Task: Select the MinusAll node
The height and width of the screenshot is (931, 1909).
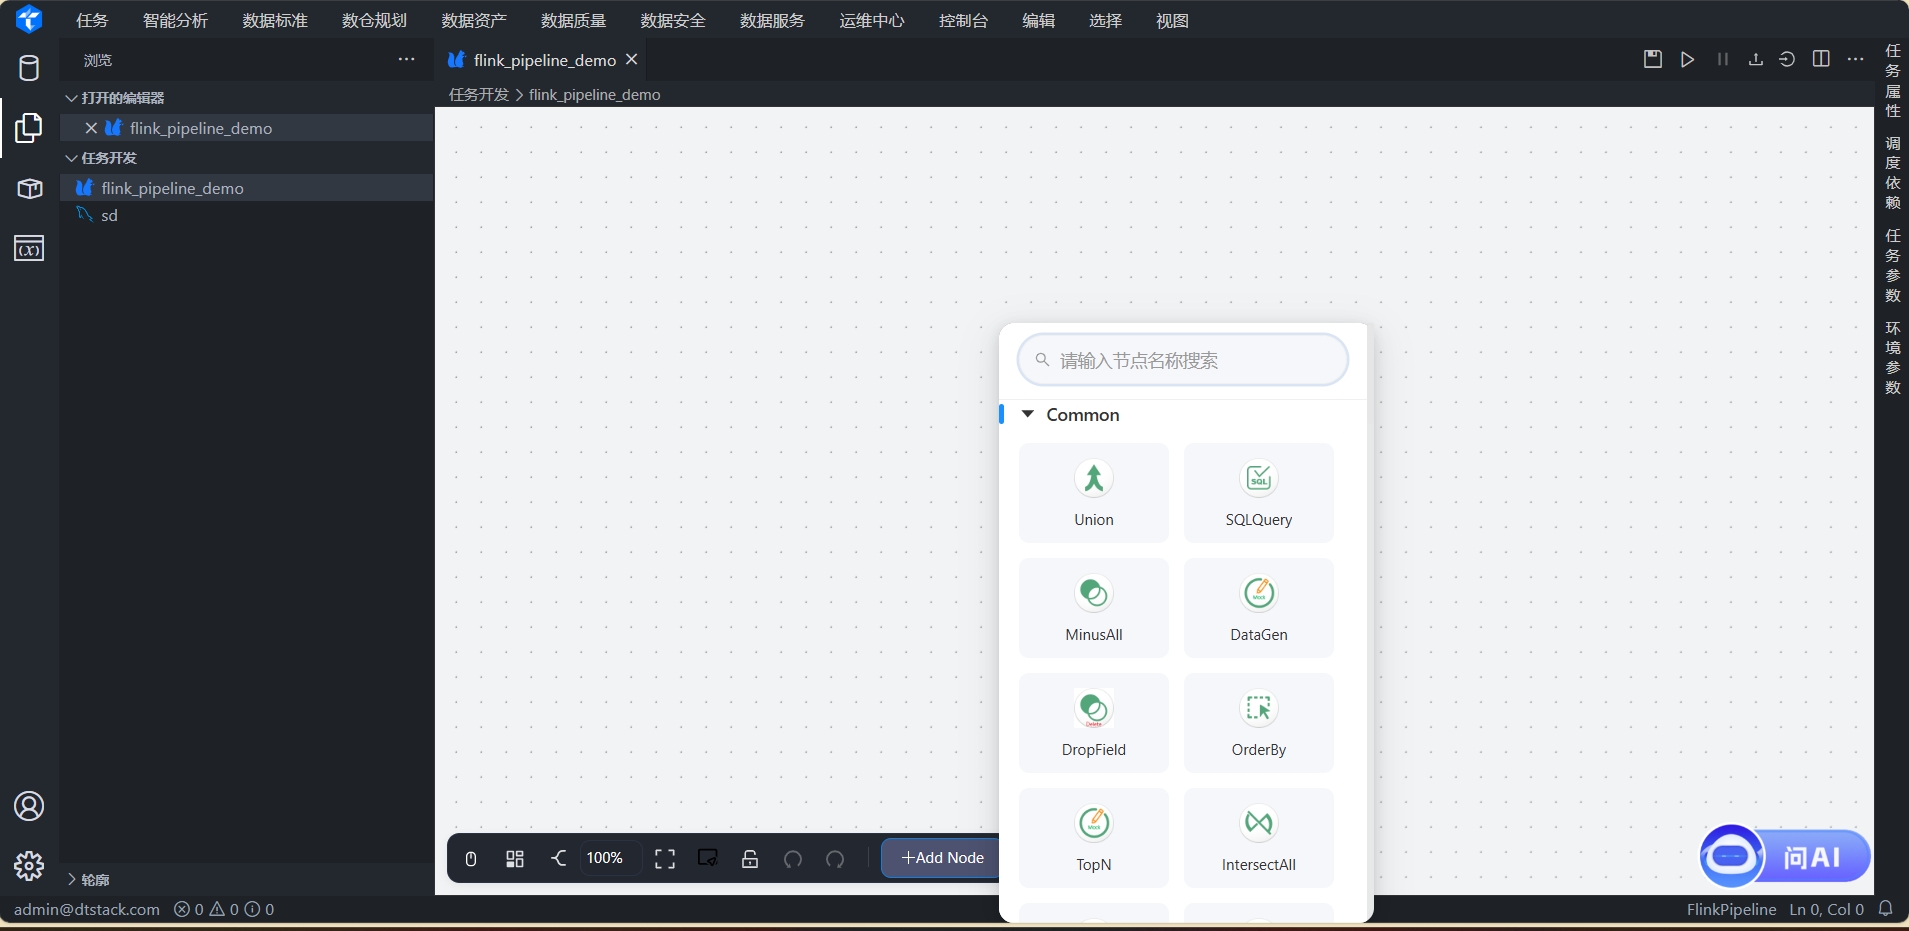Action: [1094, 608]
